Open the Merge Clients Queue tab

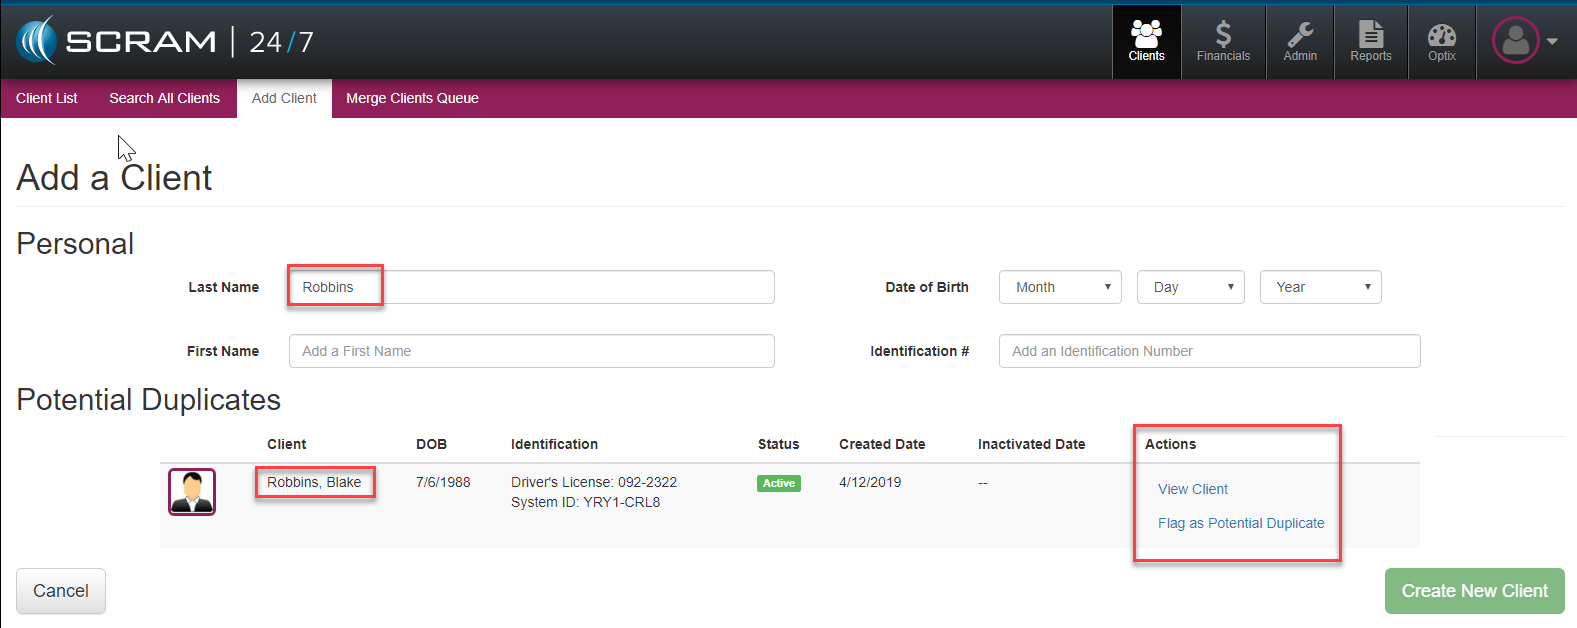pyautogui.click(x=412, y=98)
